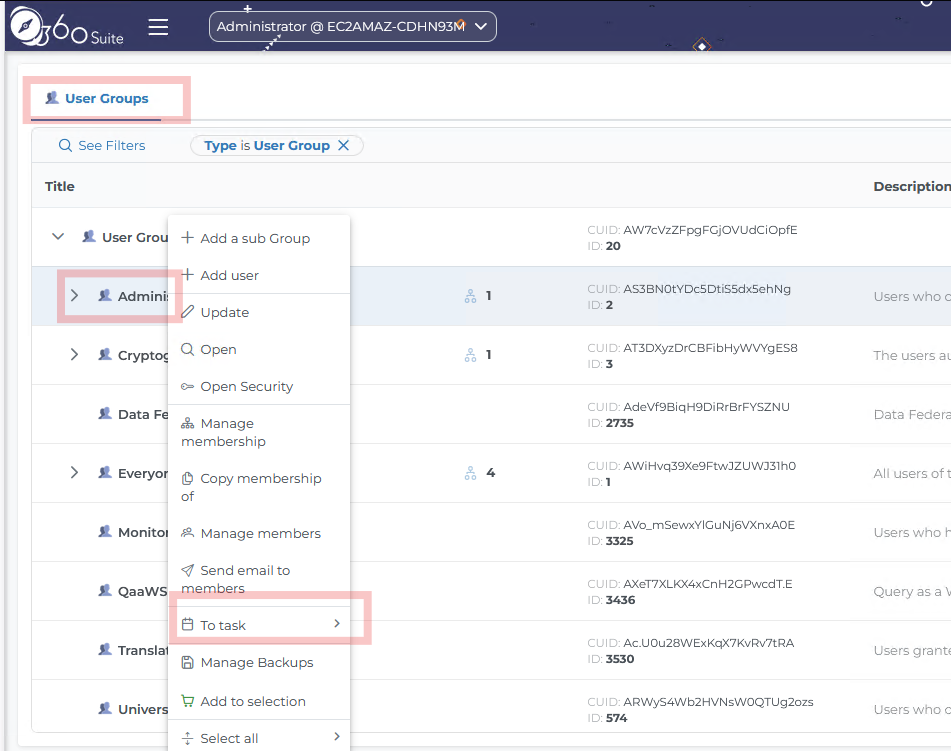Choose Copy membership of entry
Viewport: 951px width, 751px height.
pyautogui.click(x=259, y=487)
